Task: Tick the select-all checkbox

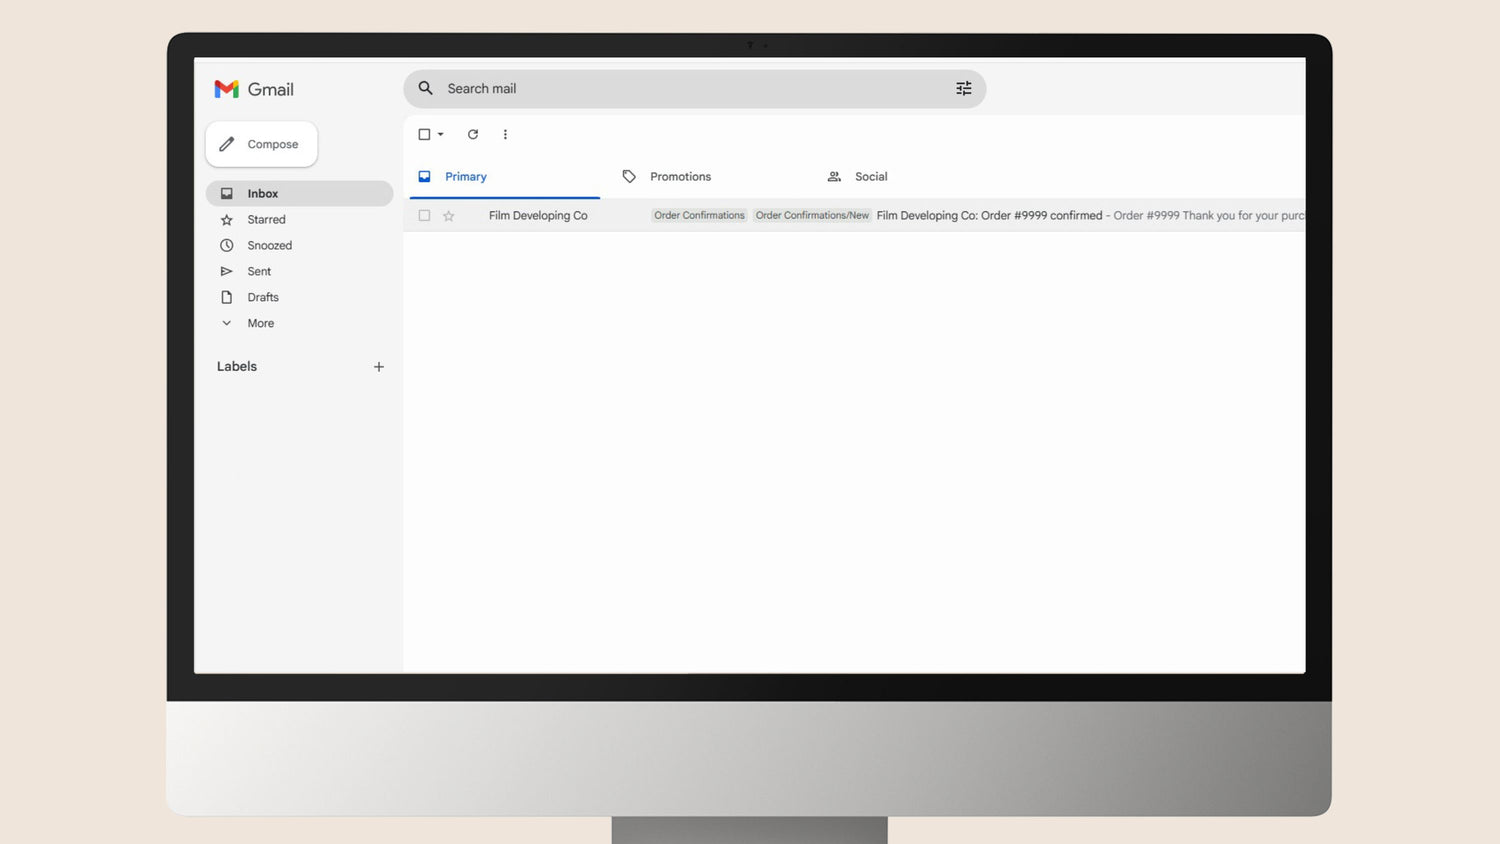Action: click(x=424, y=134)
